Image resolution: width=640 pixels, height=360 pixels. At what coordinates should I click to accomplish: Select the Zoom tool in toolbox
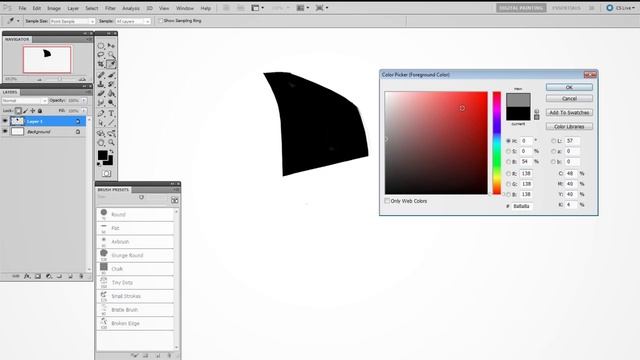tap(111, 142)
